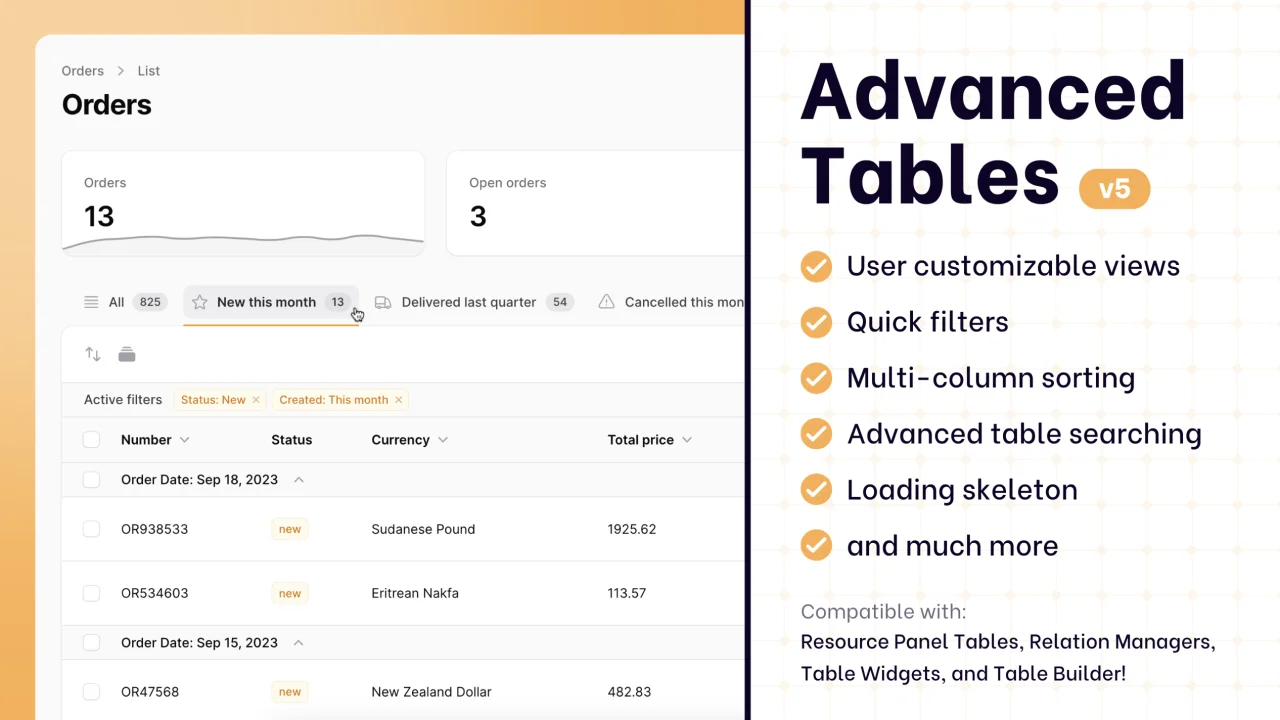Dismiss the Created: This month filter badge

(x=398, y=399)
